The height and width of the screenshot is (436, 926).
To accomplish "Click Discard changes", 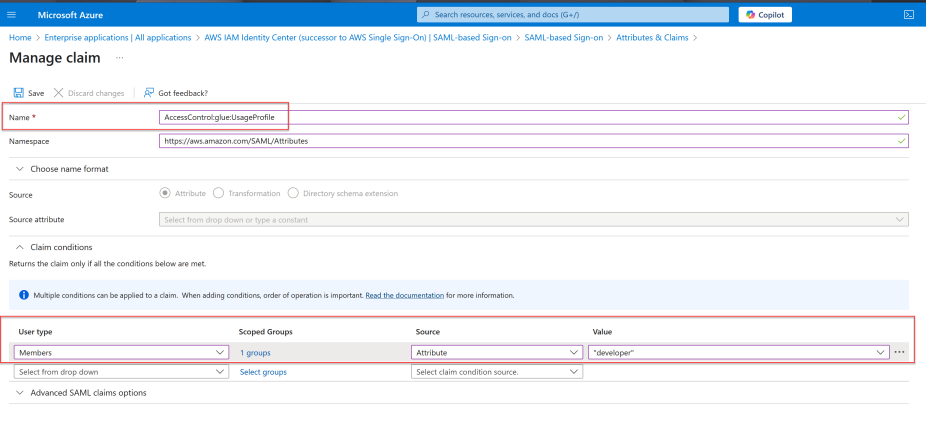I will (96, 93).
